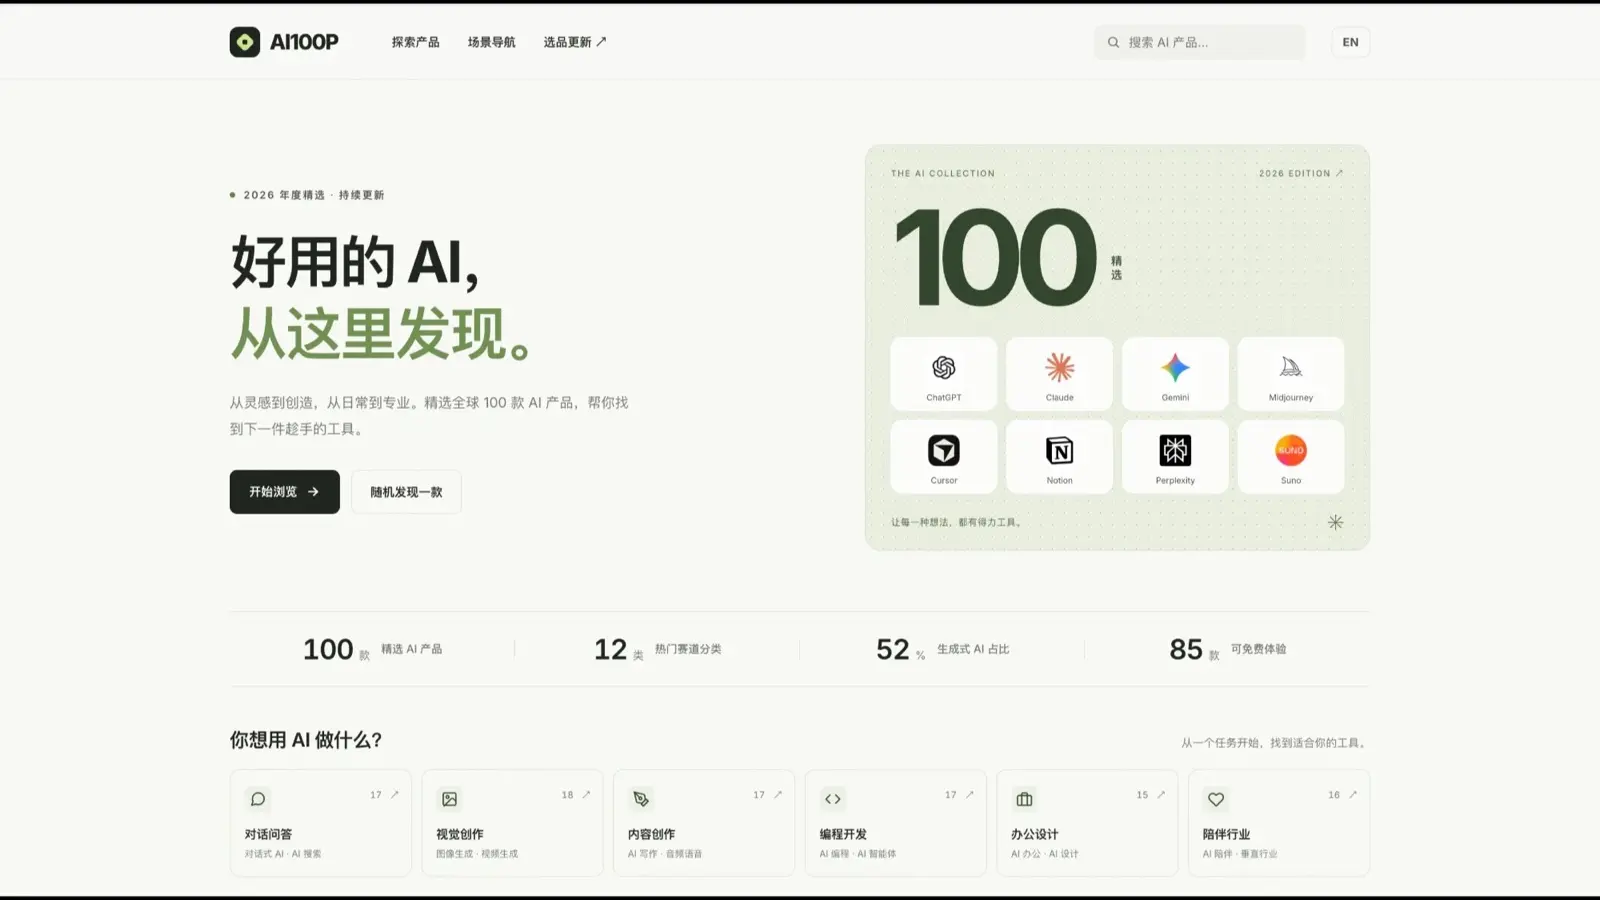The image size is (1600, 900).
Task: Open the ChatGPT product tile
Action: 943,374
